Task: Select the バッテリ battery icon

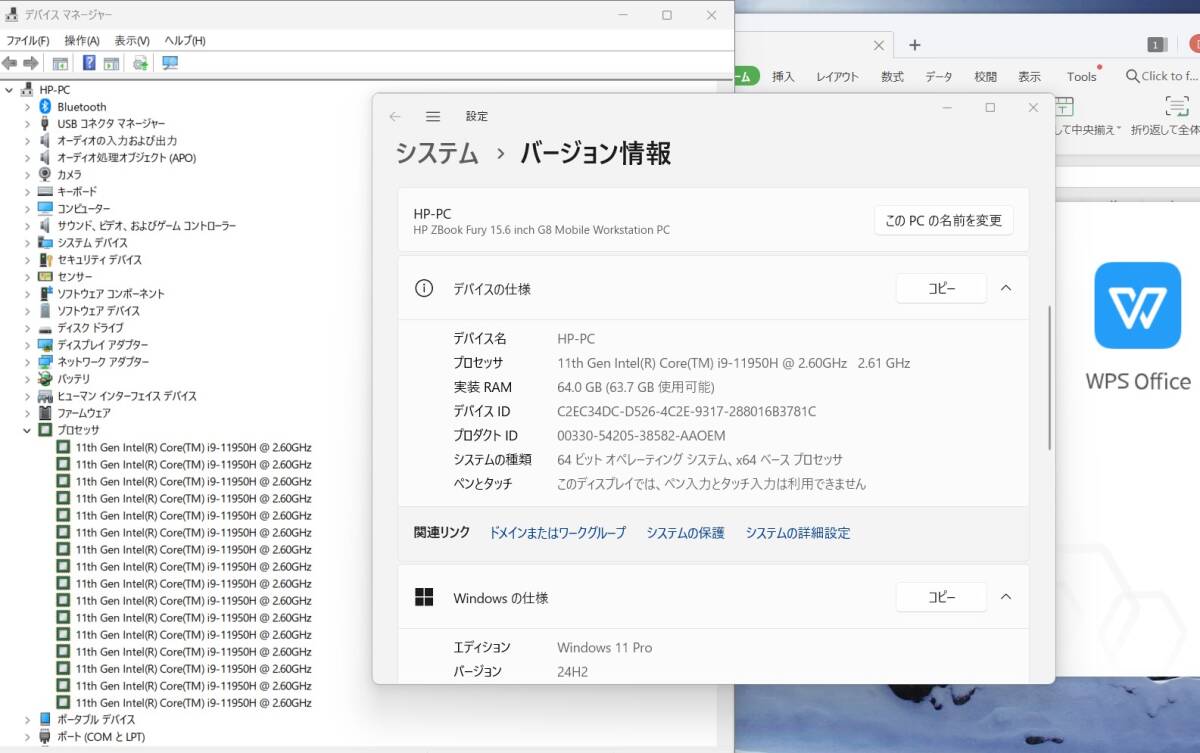Action: (x=45, y=378)
